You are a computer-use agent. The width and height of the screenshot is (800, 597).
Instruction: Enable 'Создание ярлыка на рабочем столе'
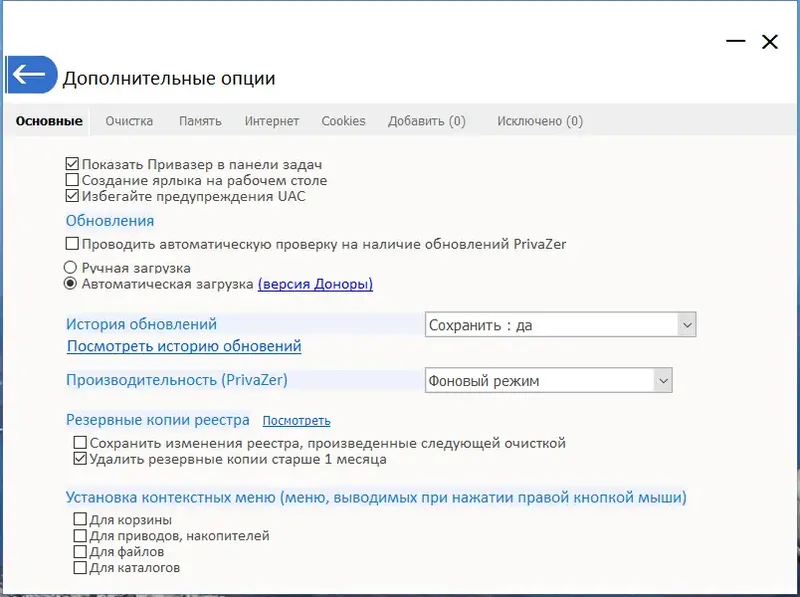coord(72,180)
